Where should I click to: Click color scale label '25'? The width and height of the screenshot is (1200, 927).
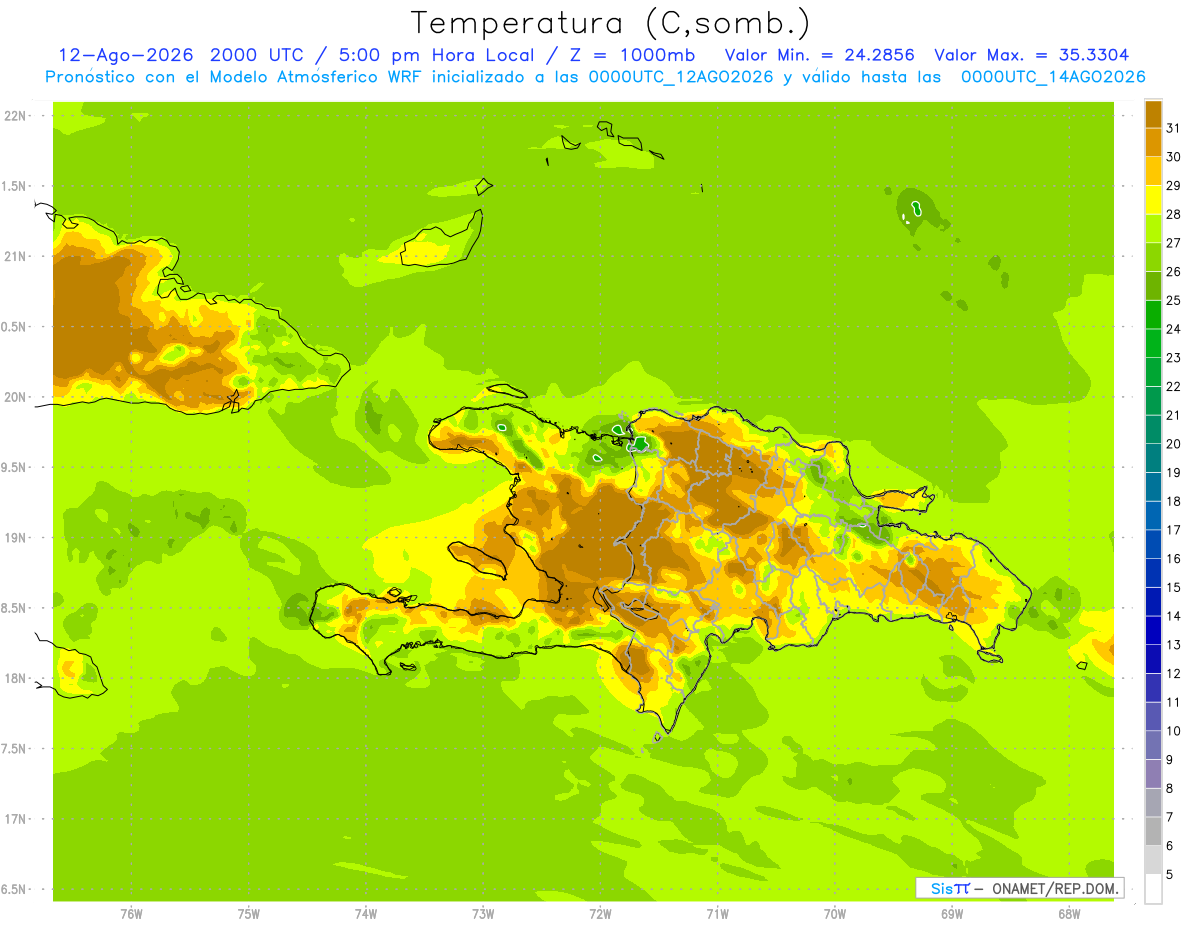[x=1174, y=299]
